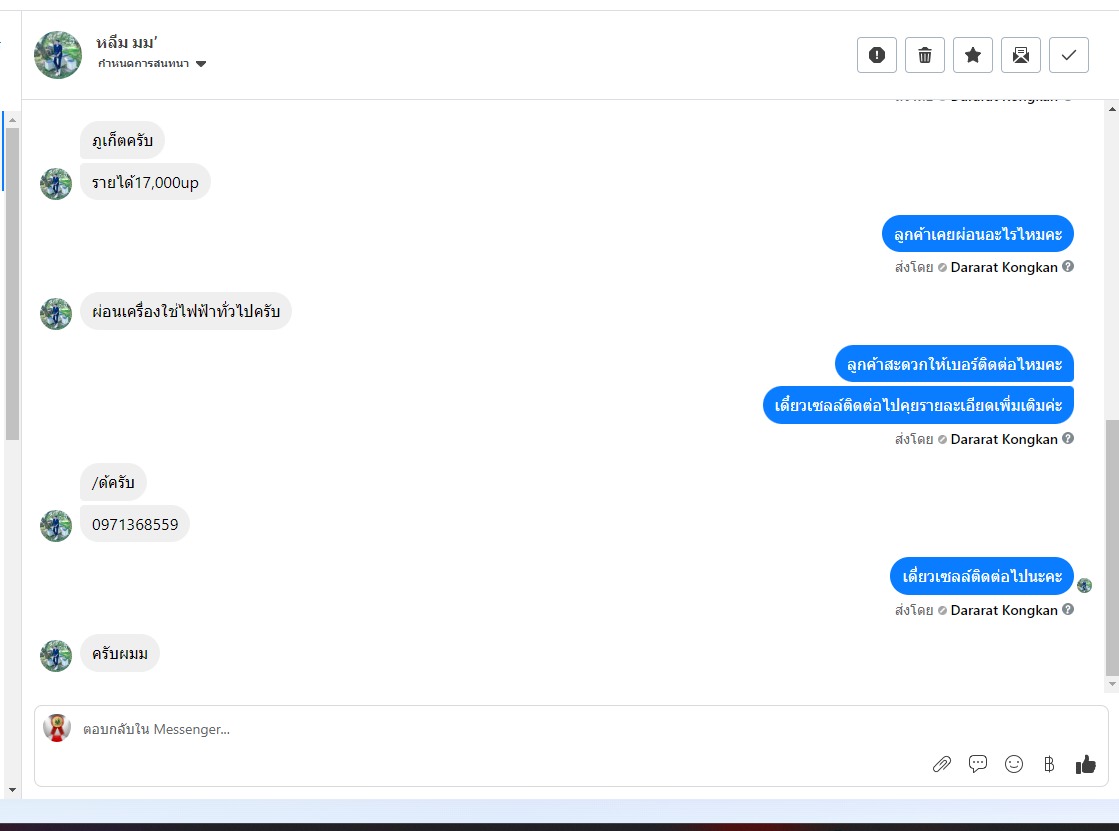Screen dimensions: 1119x831
Task: Send a thumbs-up like
Action: [1085, 765]
